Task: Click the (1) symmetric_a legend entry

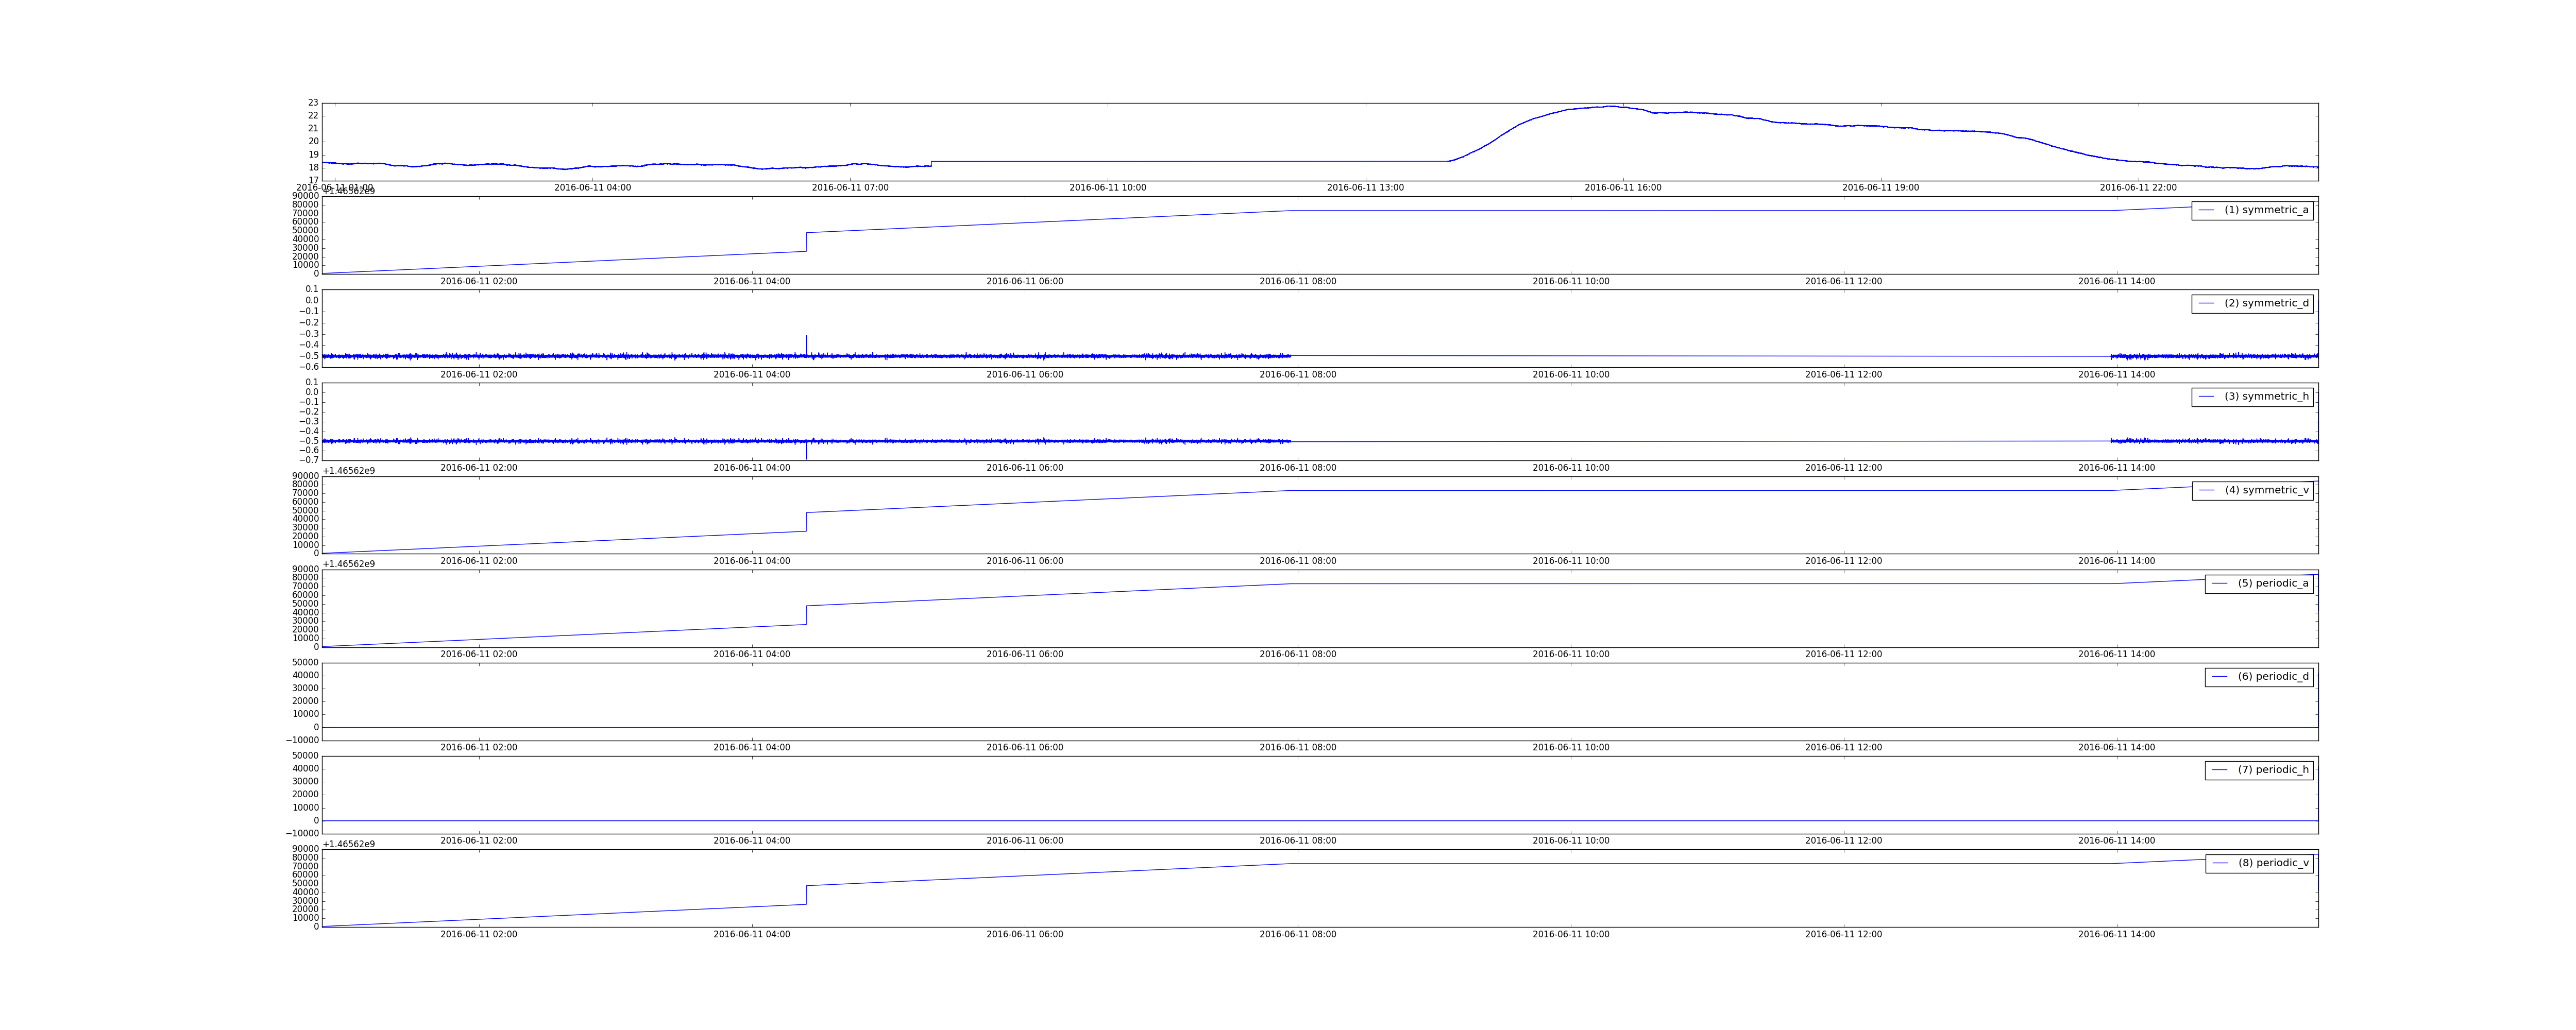Action: 2252,210
